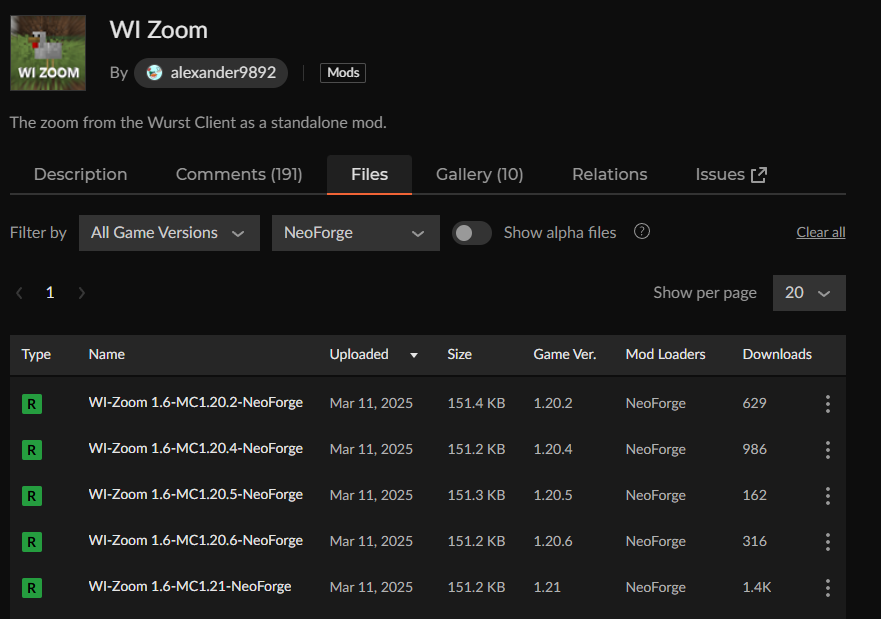Open the All Game Versions dropdown
Viewport: 881px width, 619px height.
[169, 233]
